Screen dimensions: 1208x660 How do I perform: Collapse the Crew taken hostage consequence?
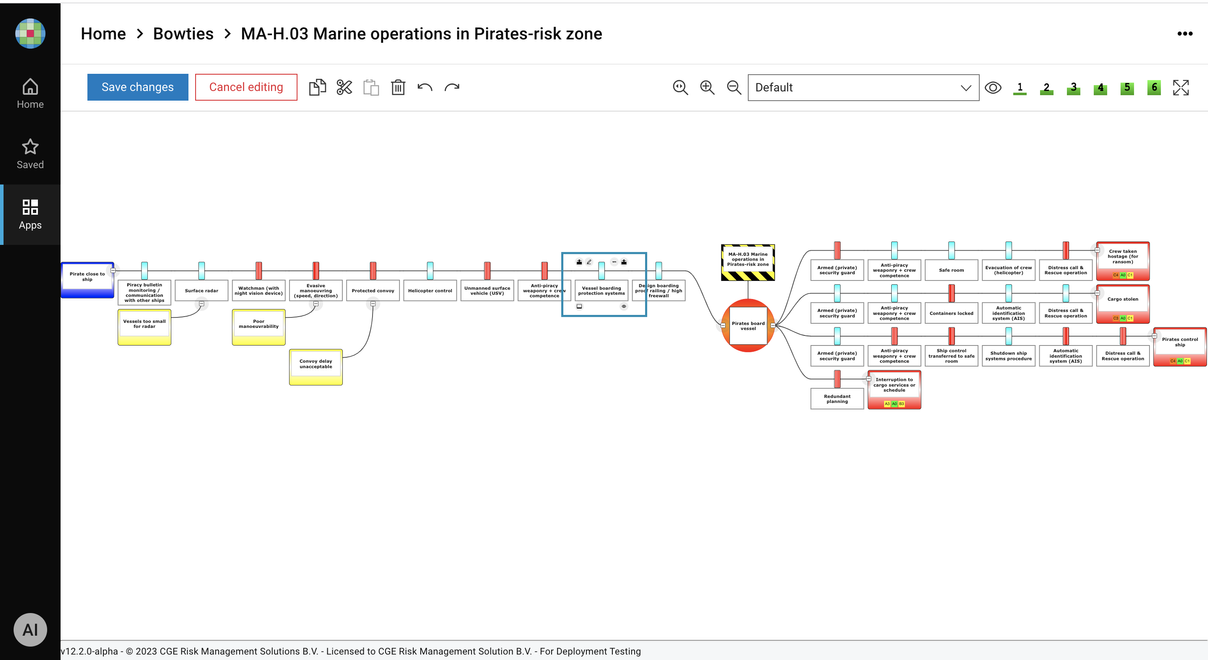click(1097, 252)
